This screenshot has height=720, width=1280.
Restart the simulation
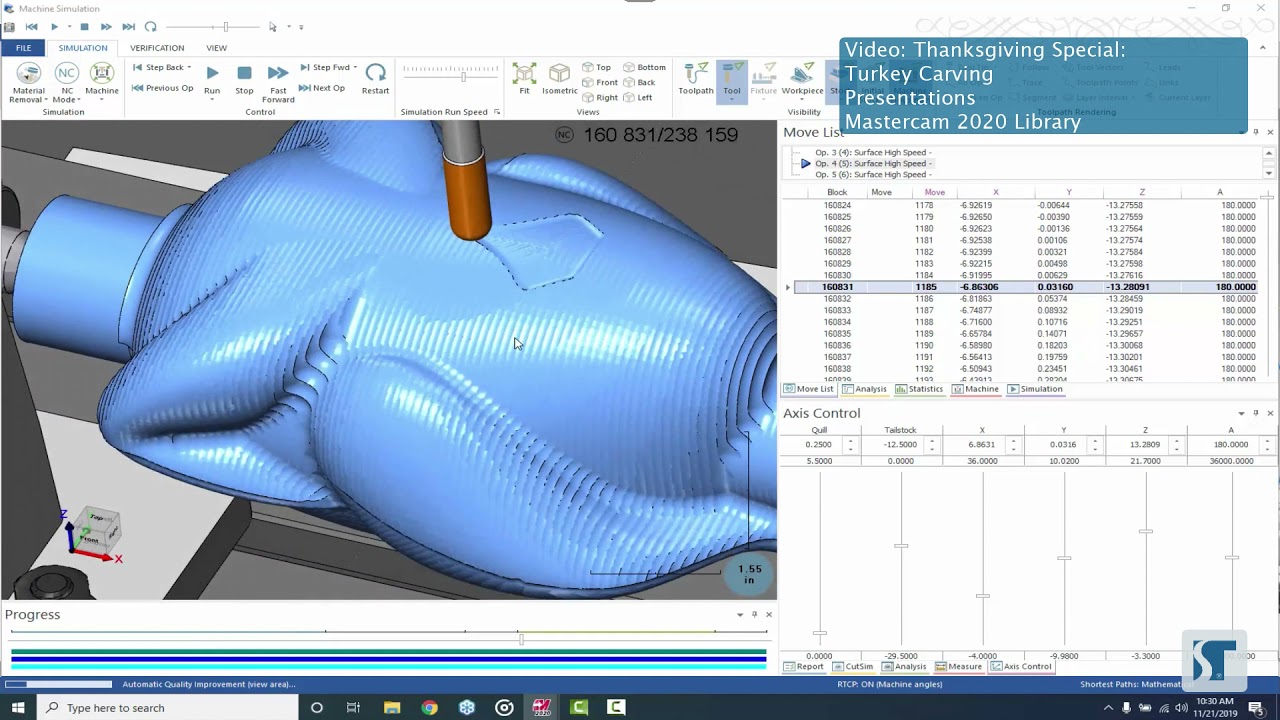[375, 79]
